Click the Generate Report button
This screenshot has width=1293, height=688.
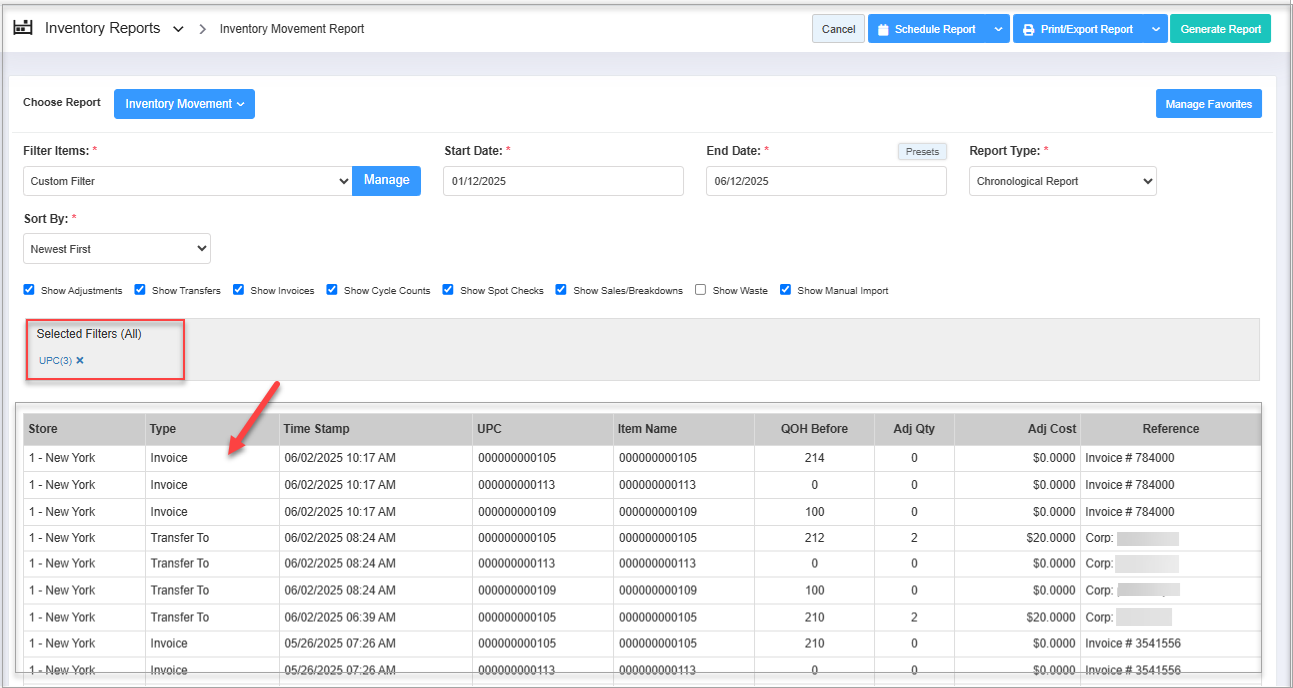pos(1220,29)
